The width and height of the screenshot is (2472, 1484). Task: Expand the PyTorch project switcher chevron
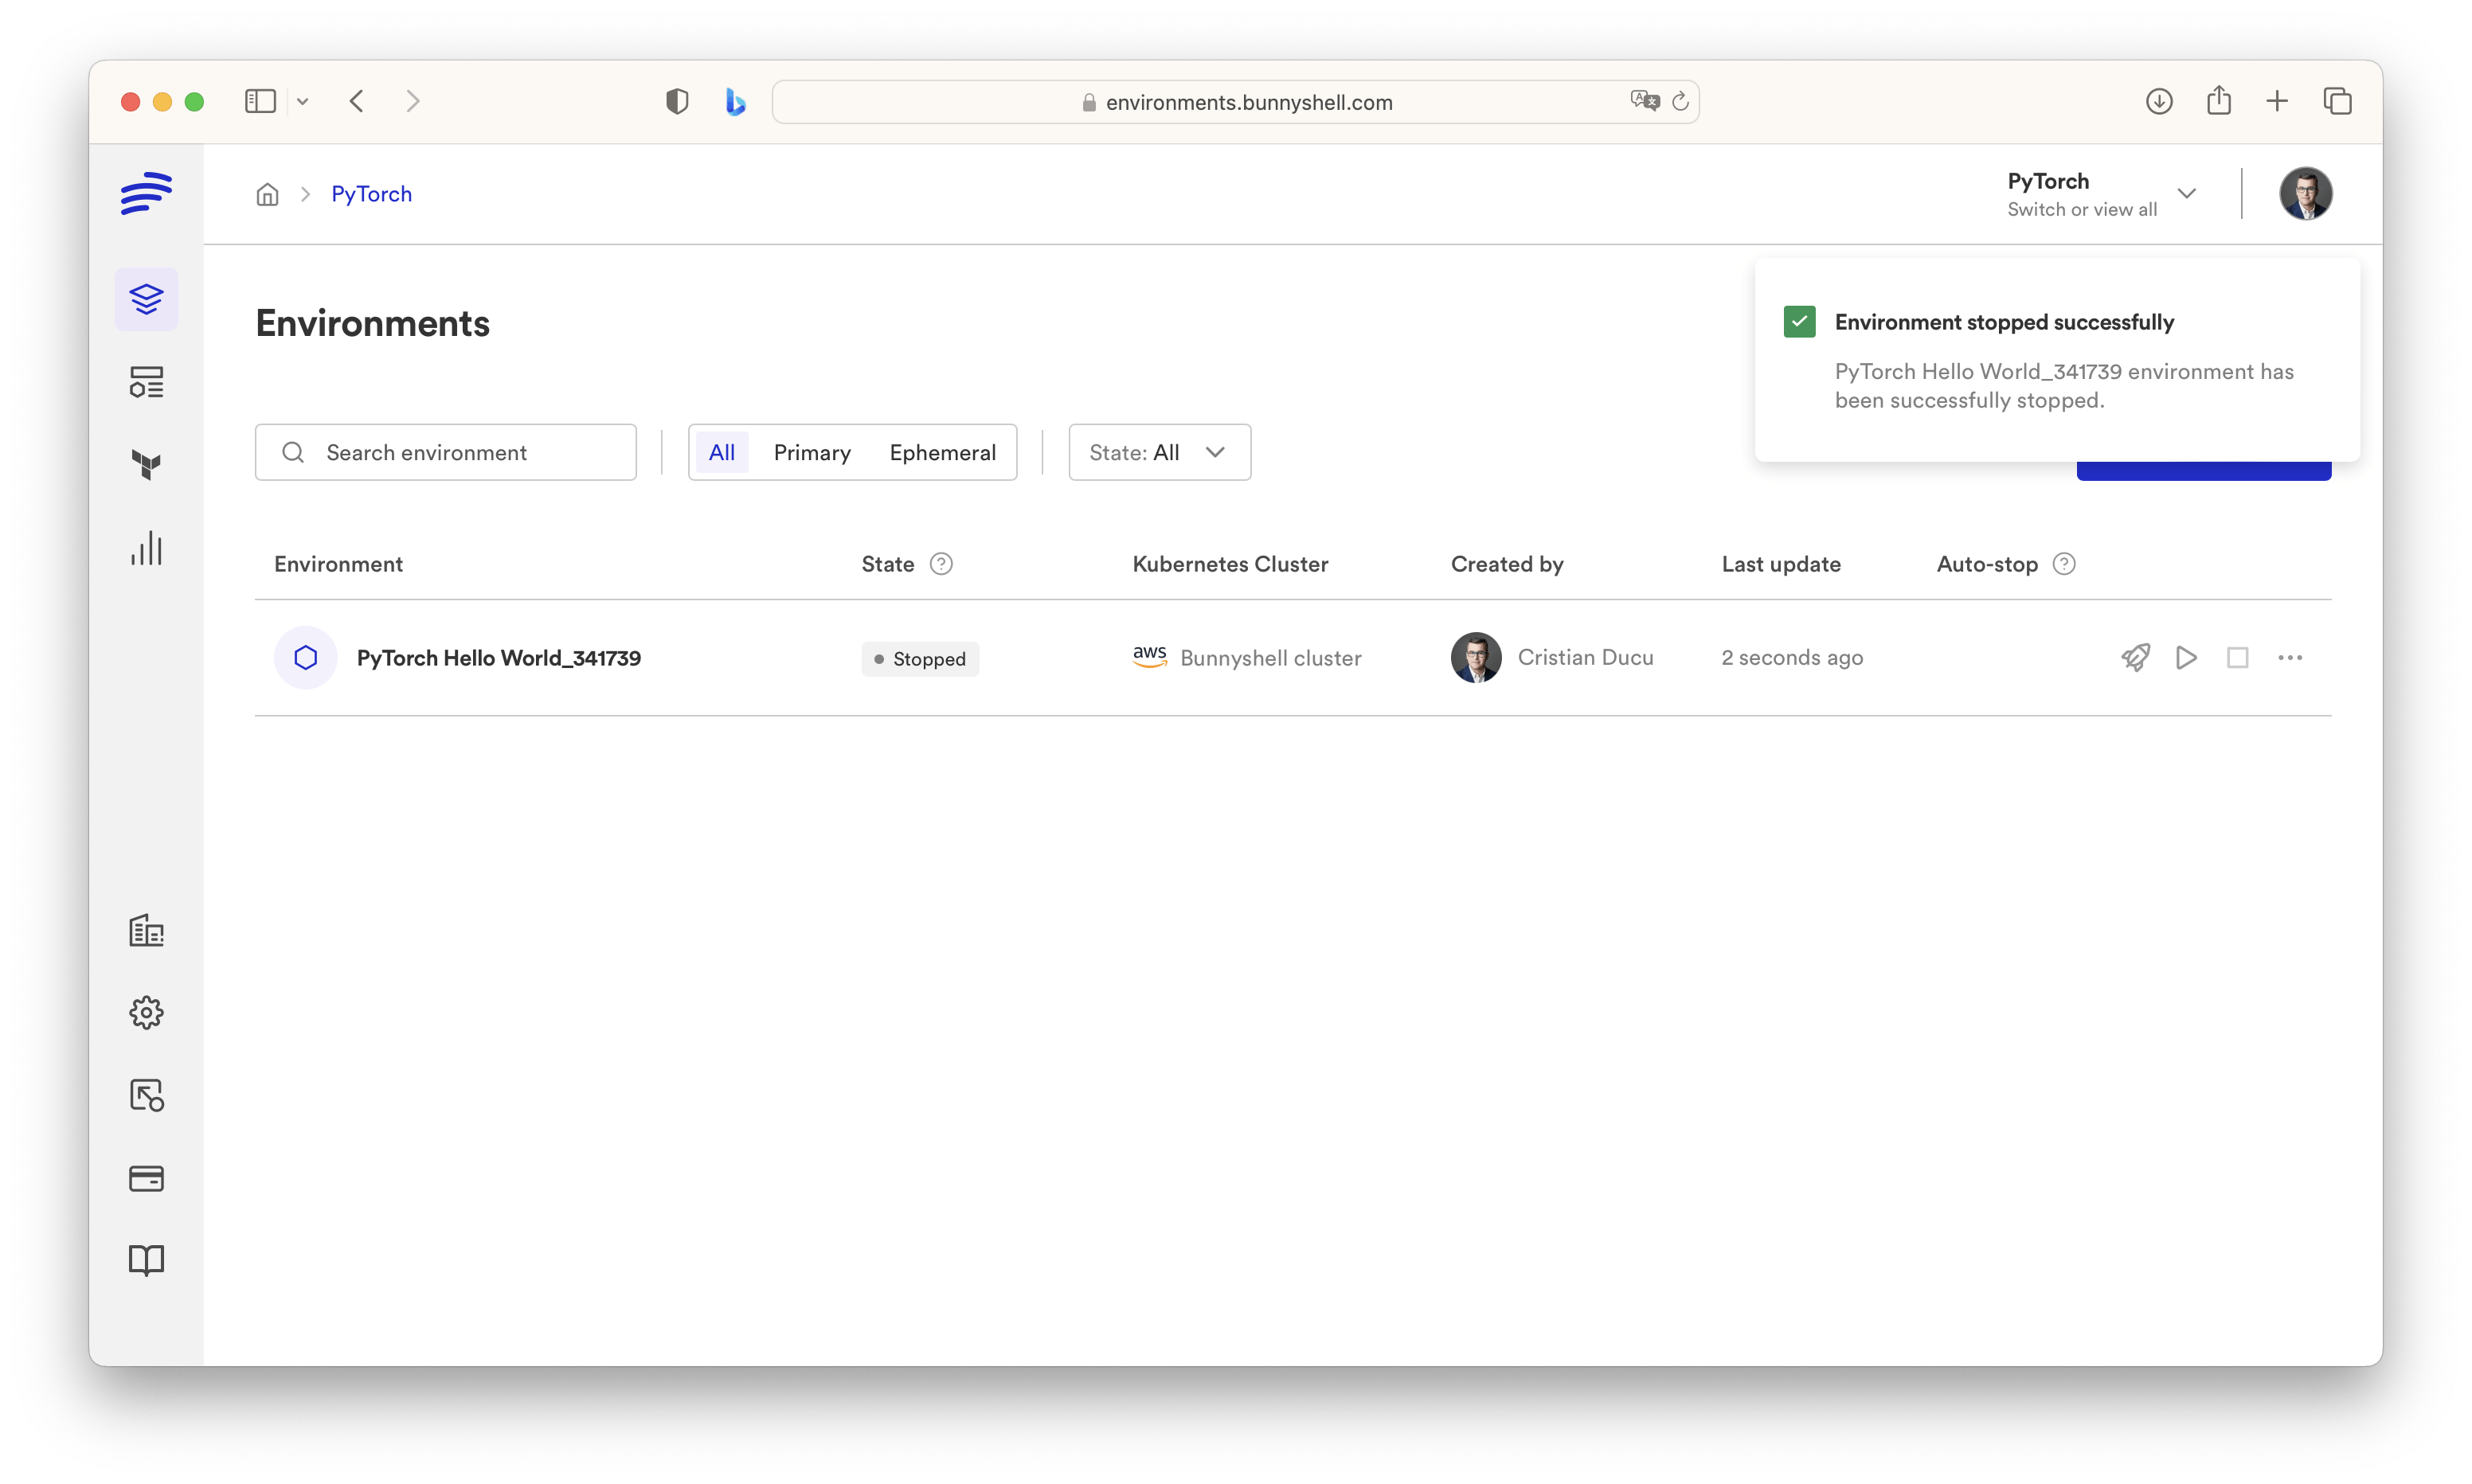tap(2187, 194)
